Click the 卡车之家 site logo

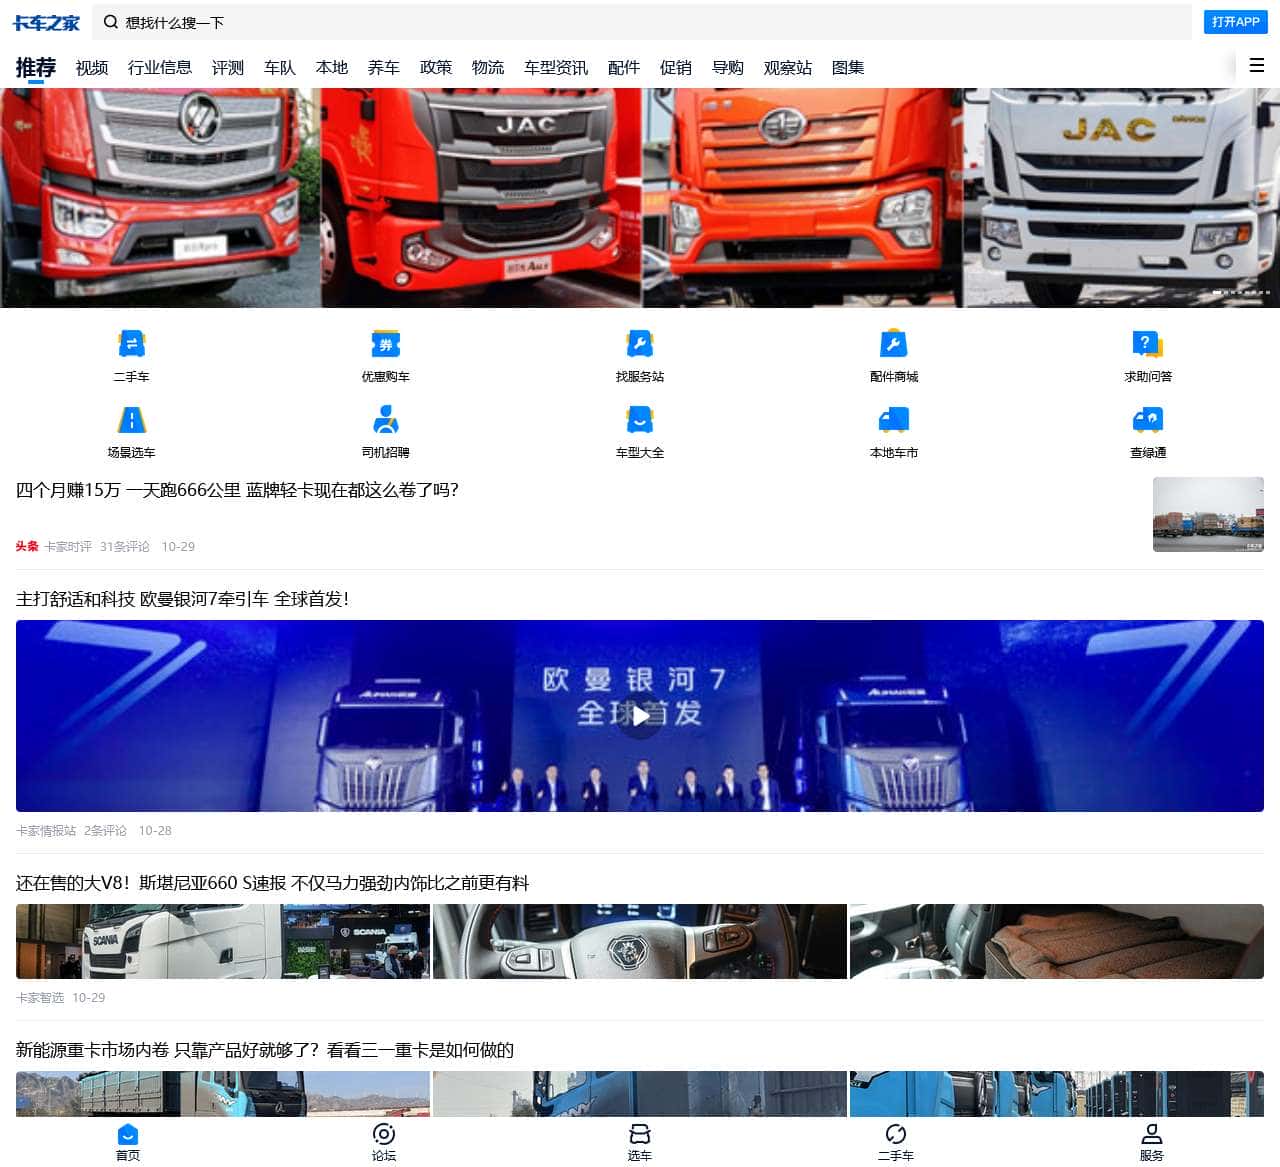pos(46,22)
